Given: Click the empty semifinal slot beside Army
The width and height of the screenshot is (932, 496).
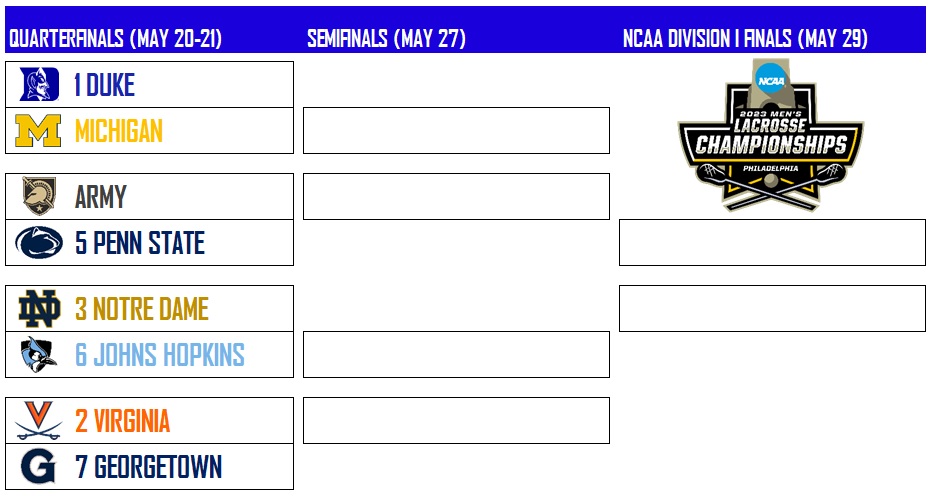Looking at the screenshot, I should [x=456, y=196].
